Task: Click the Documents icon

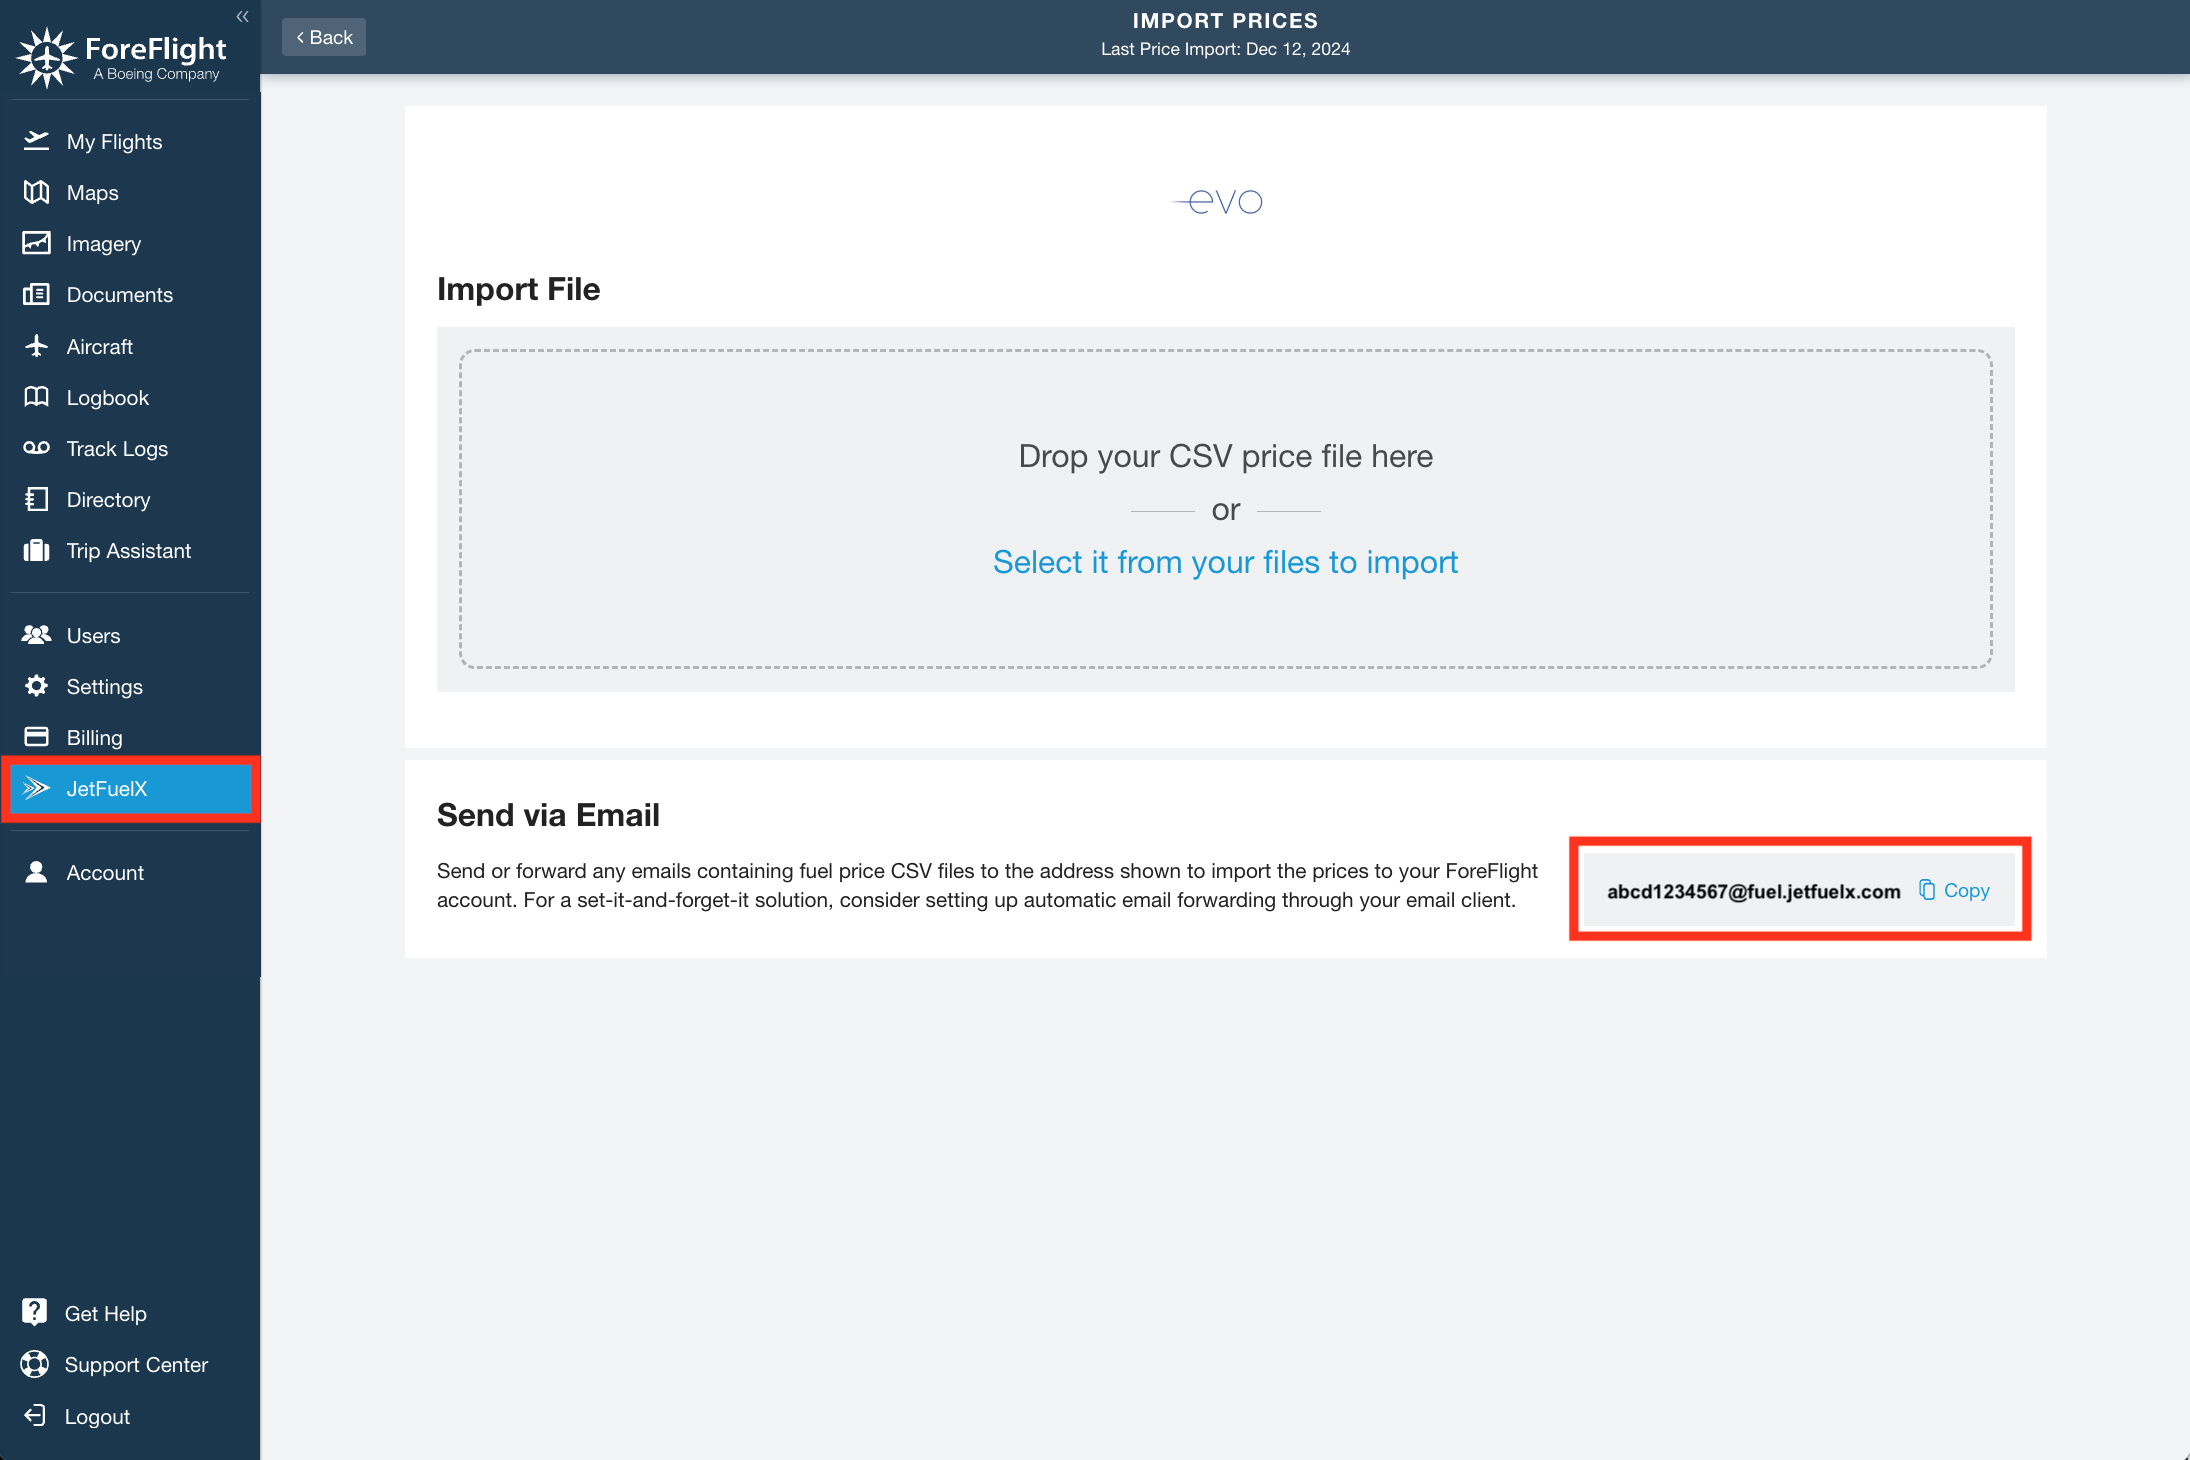Action: click(x=37, y=294)
